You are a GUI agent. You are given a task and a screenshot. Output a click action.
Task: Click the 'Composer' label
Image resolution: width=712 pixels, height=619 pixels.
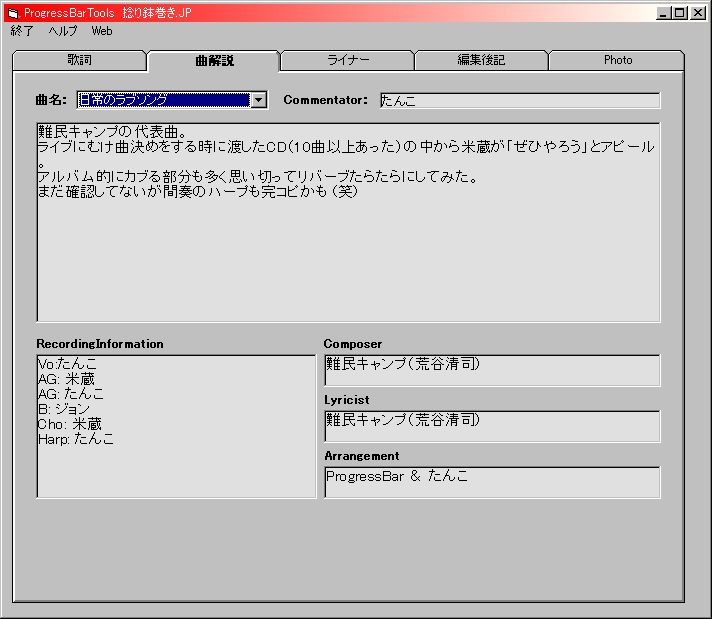coord(353,344)
